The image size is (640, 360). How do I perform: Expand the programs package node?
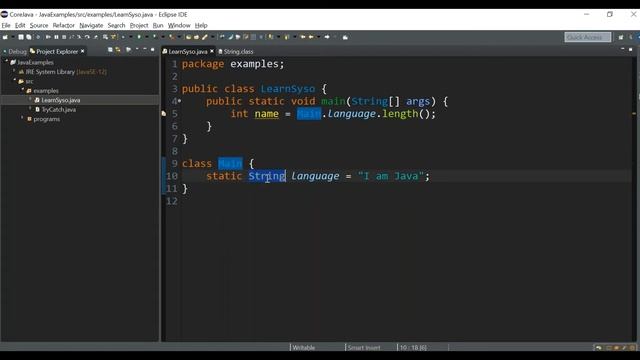pos(22,118)
